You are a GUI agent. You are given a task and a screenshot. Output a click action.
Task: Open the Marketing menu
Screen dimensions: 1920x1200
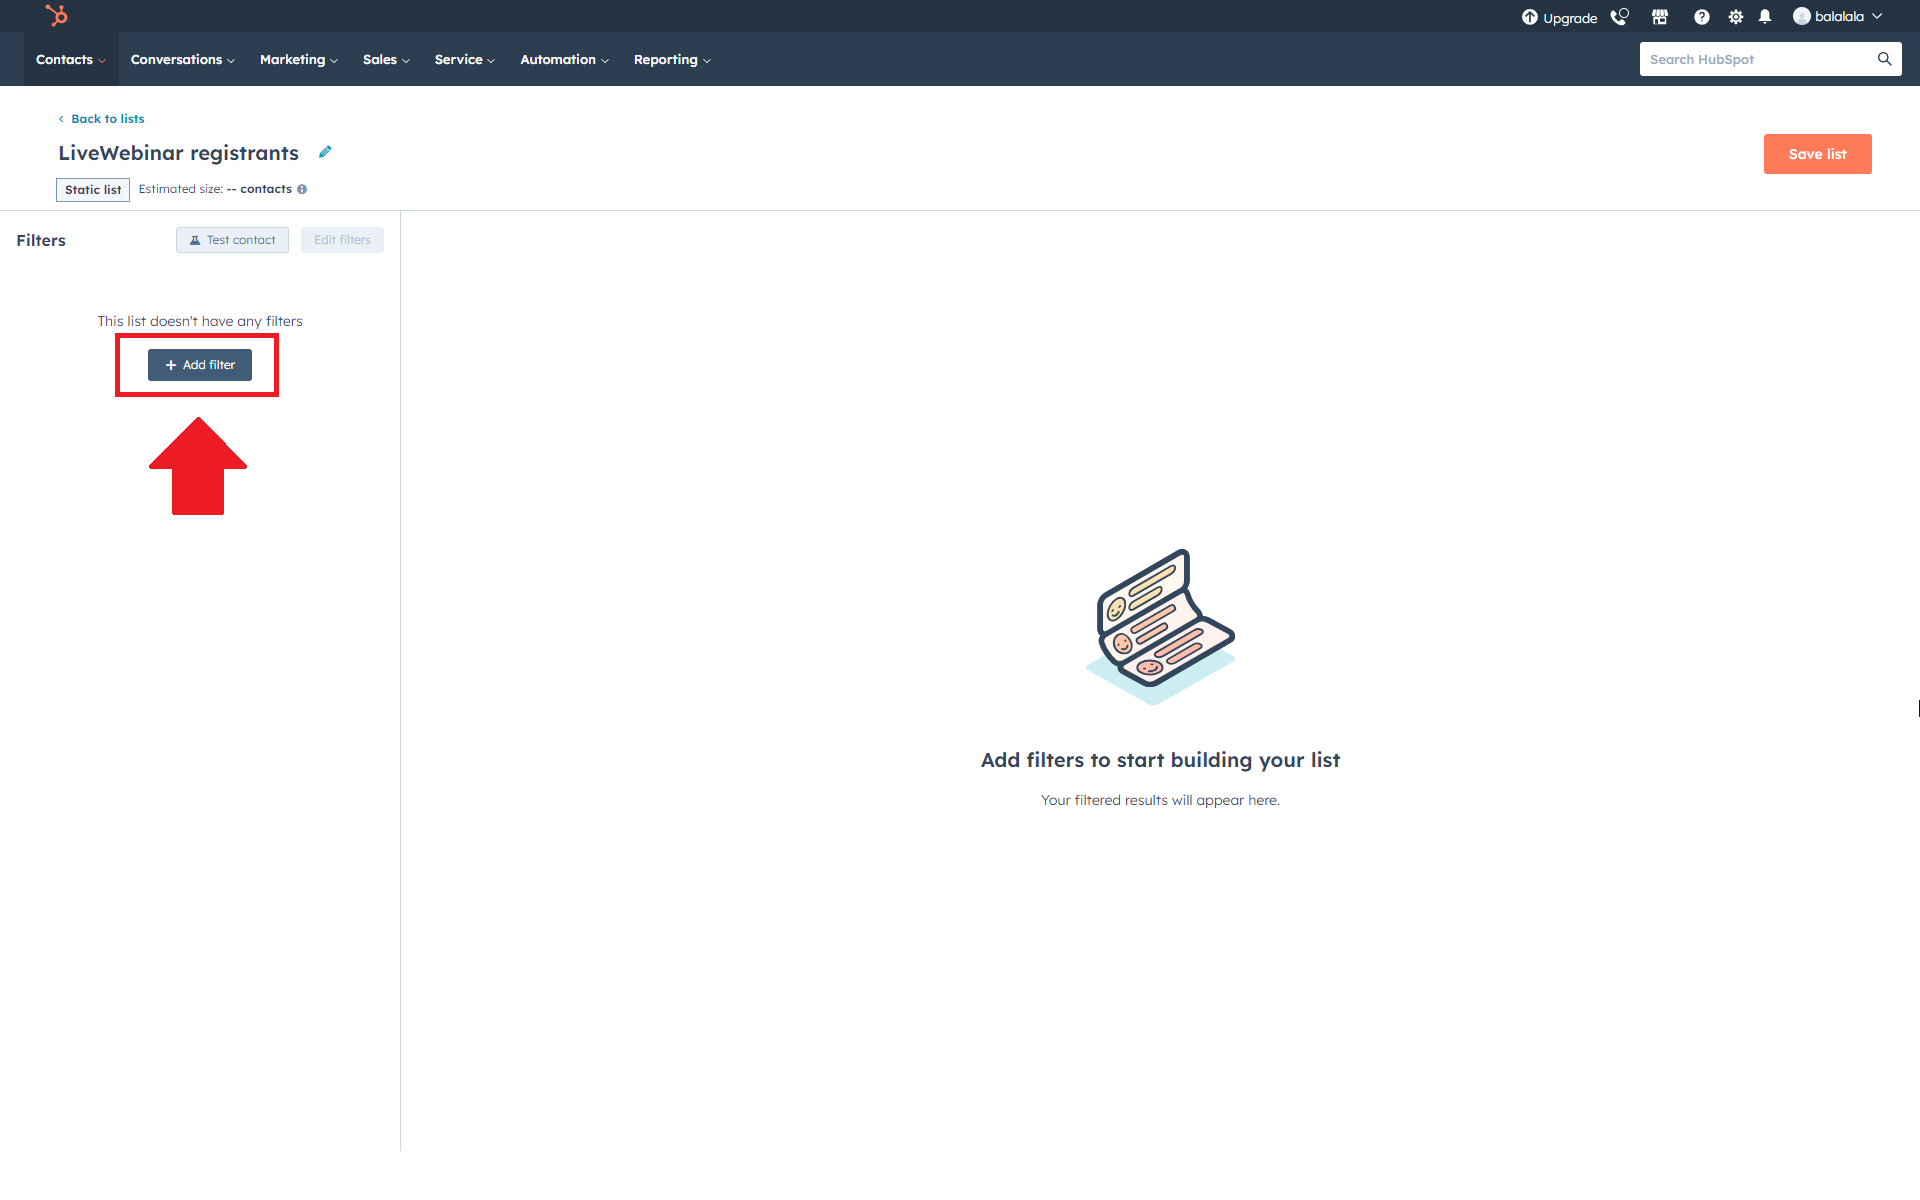pyautogui.click(x=298, y=60)
